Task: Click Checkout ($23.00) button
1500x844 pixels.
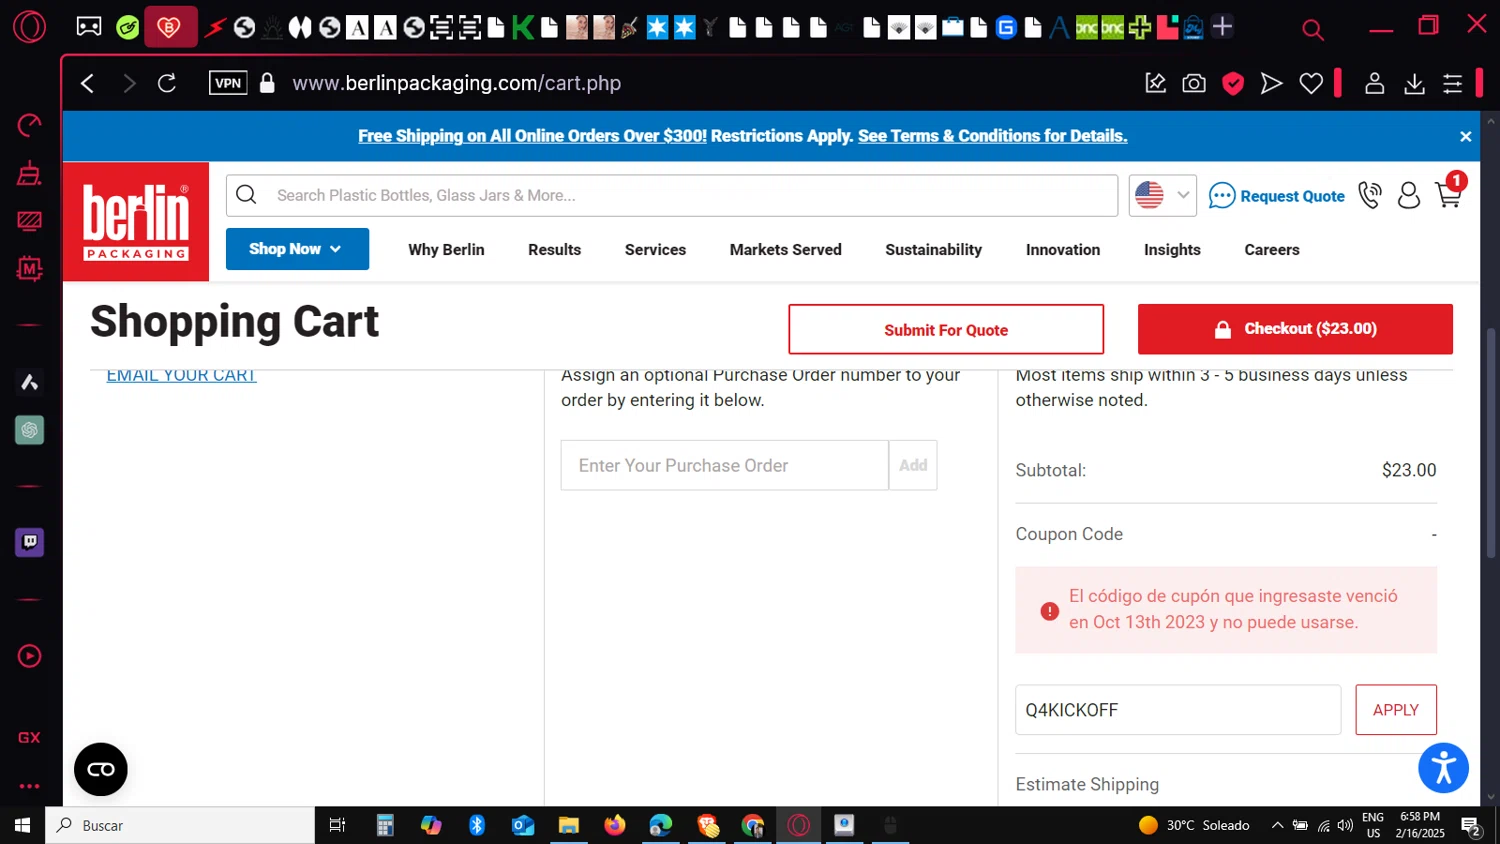Action: coord(1295,329)
